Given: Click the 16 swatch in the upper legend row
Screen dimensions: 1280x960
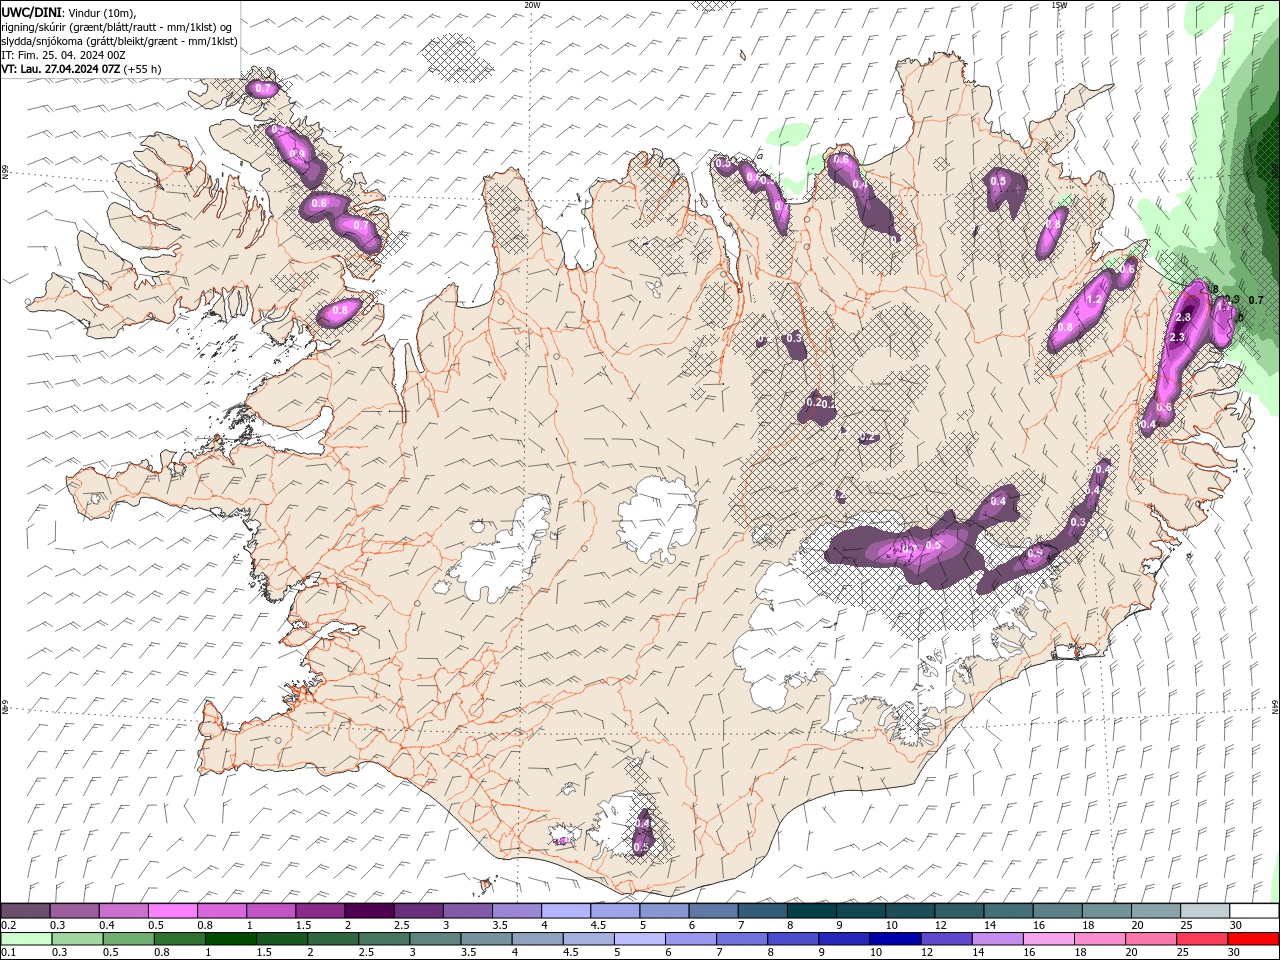Looking at the screenshot, I should click(x=1056, y=911).
